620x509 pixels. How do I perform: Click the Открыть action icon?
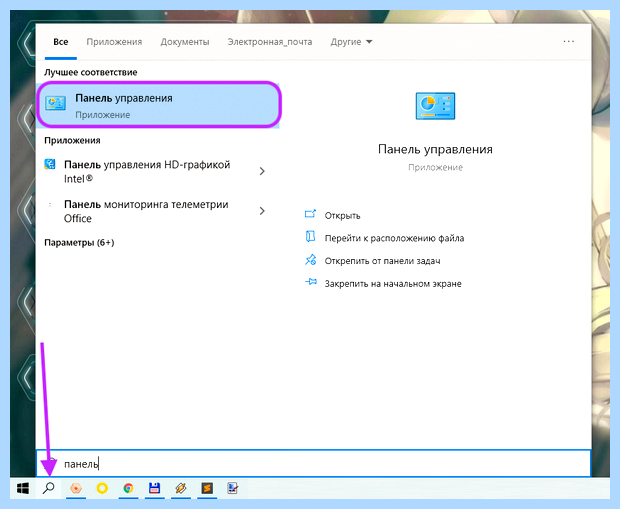(x=310, y=214)
